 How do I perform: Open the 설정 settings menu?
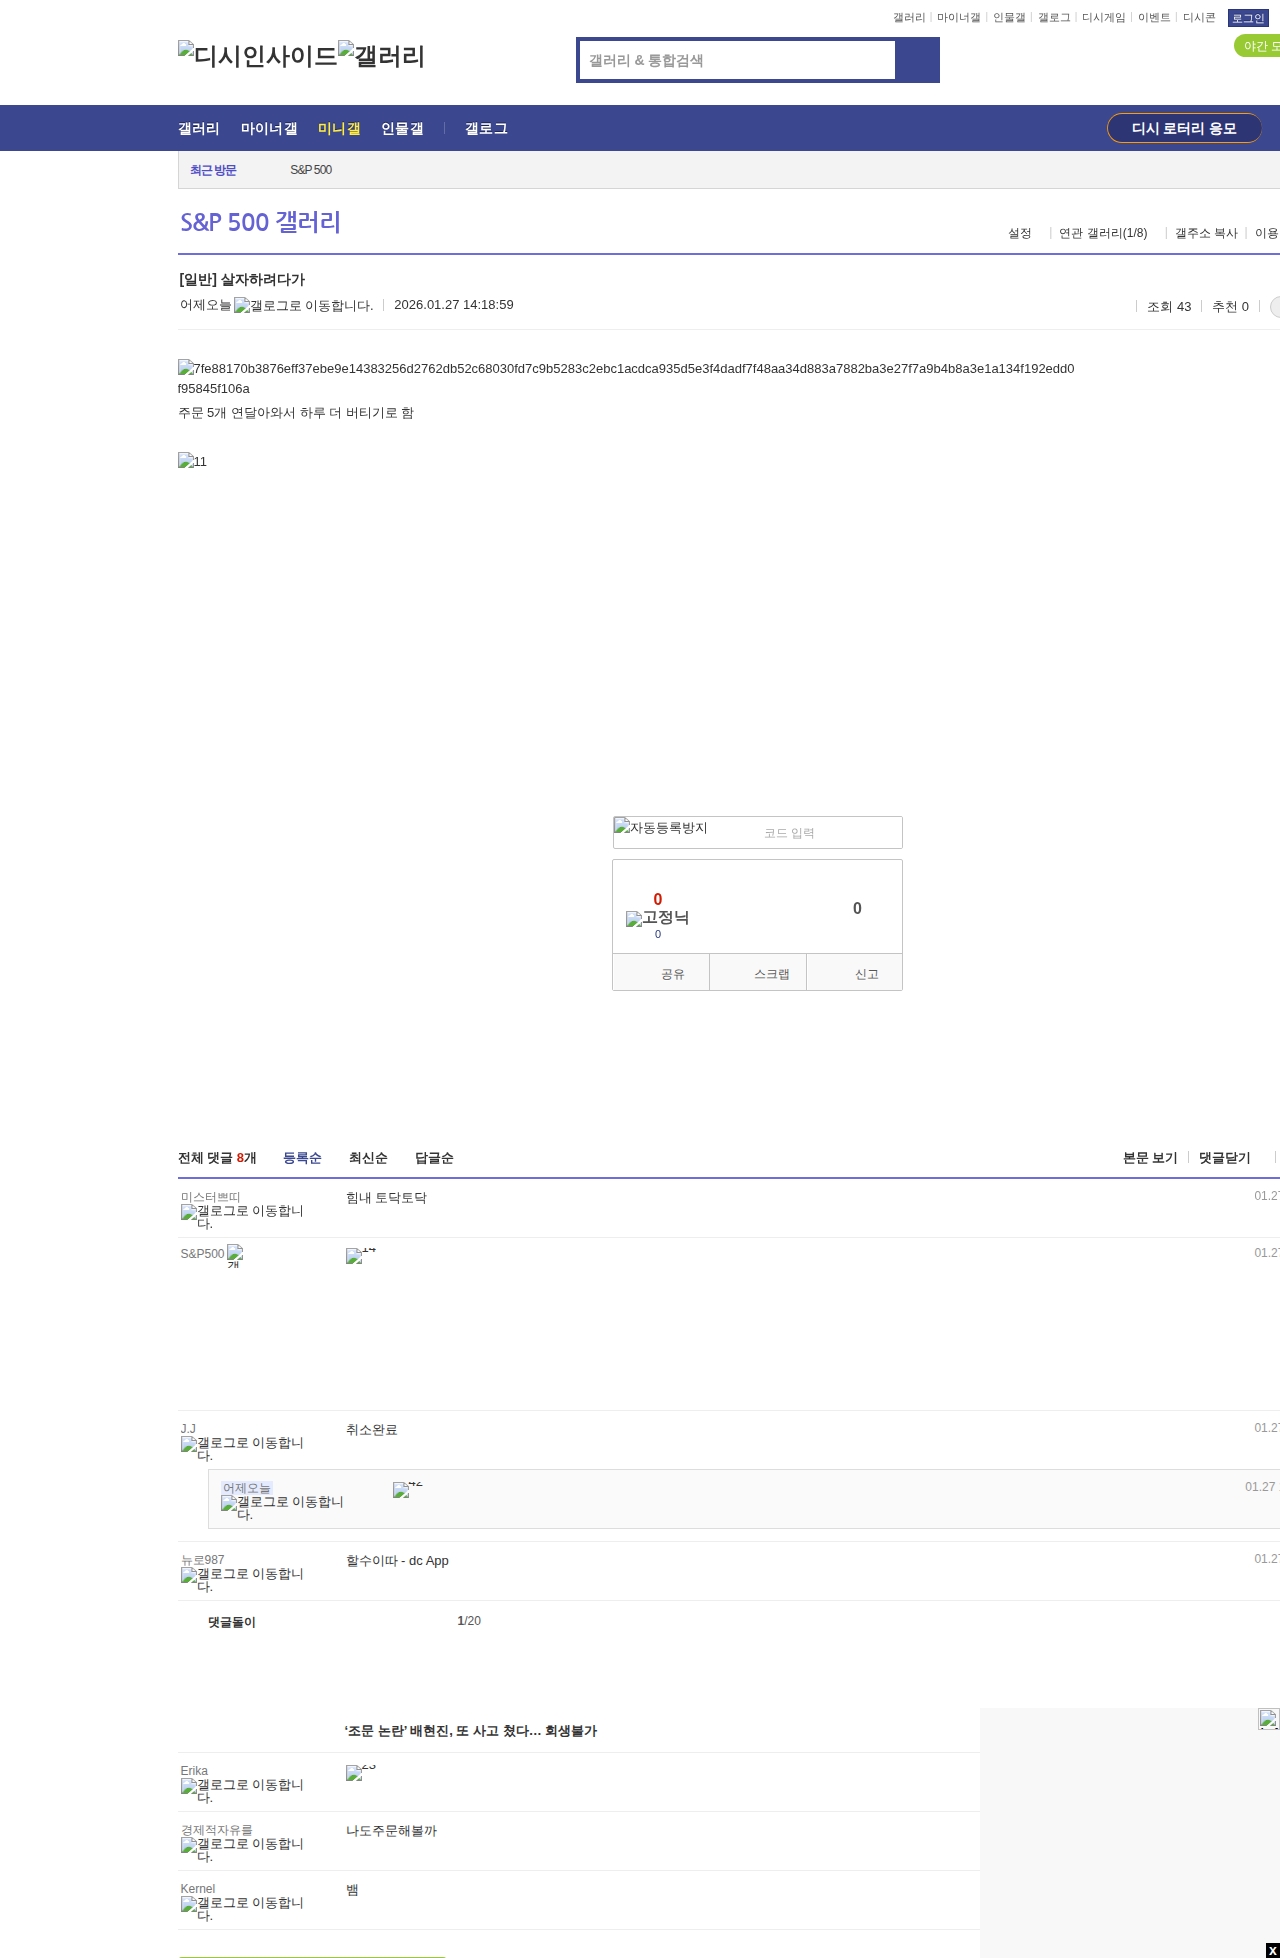(x=1019, y=233)
